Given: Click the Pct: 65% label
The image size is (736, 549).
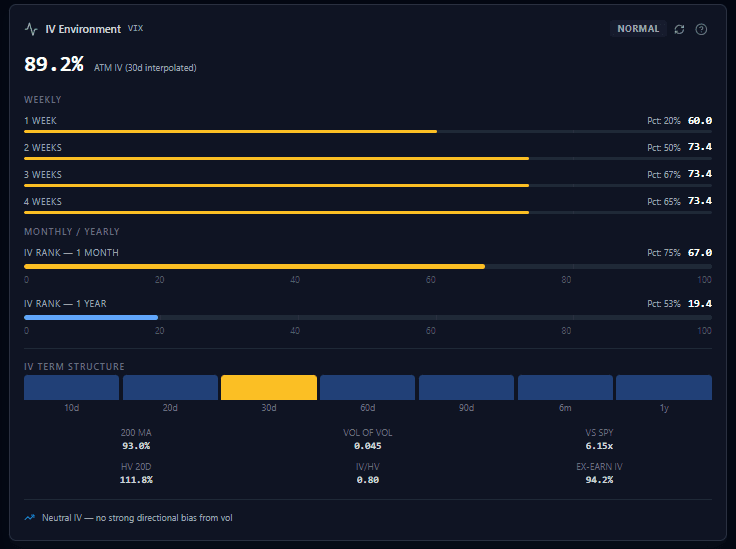Looking at the screenshot, I should 664,201.
